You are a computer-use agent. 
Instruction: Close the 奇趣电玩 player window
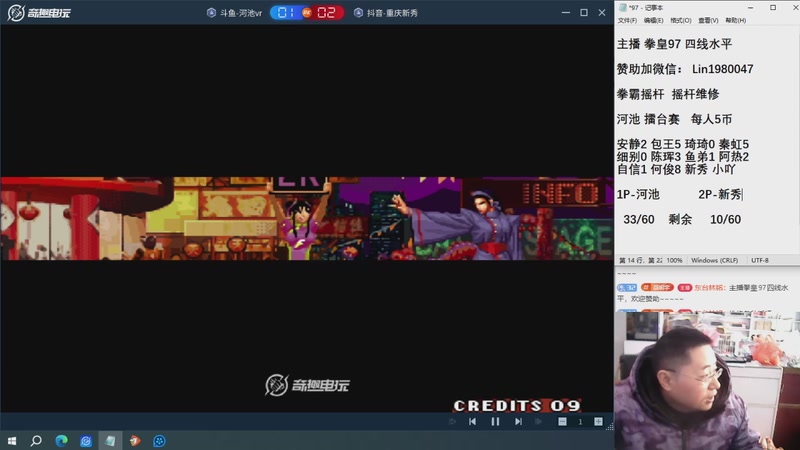tap(602, 12)
